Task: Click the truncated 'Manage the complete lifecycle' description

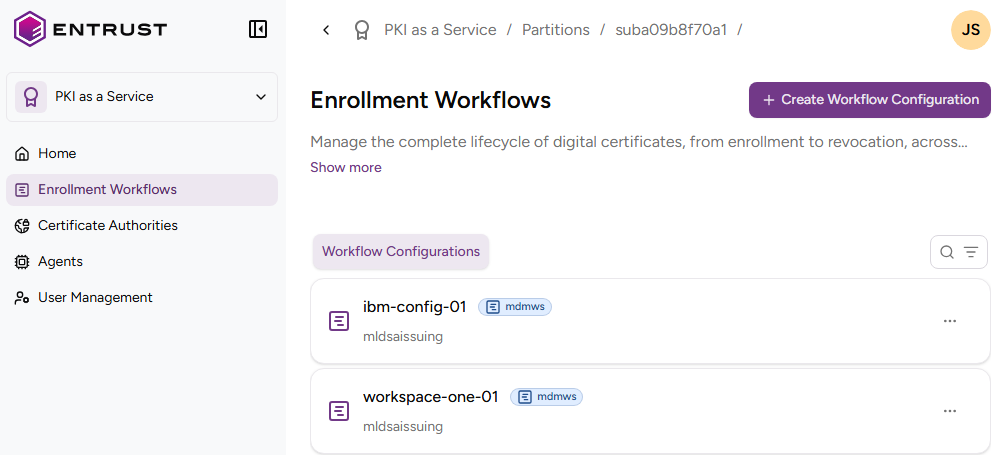Action: tap(639, 142)
